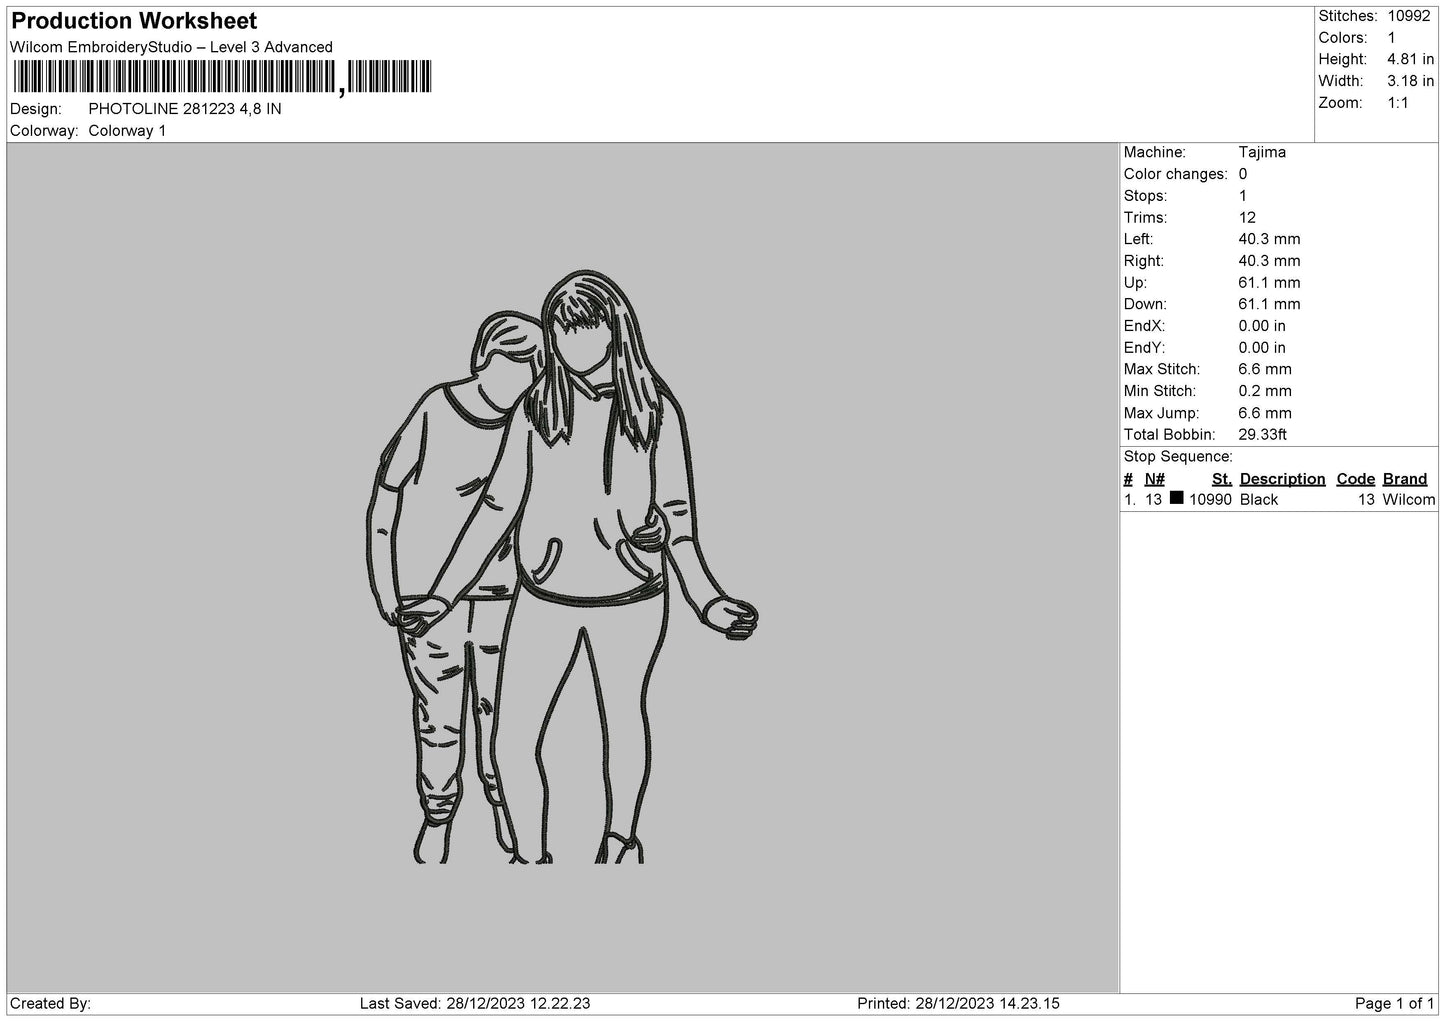Click the Brand column header
The height and width of the screenshot is (1021, 1445).
click(x=1405, y=479)
